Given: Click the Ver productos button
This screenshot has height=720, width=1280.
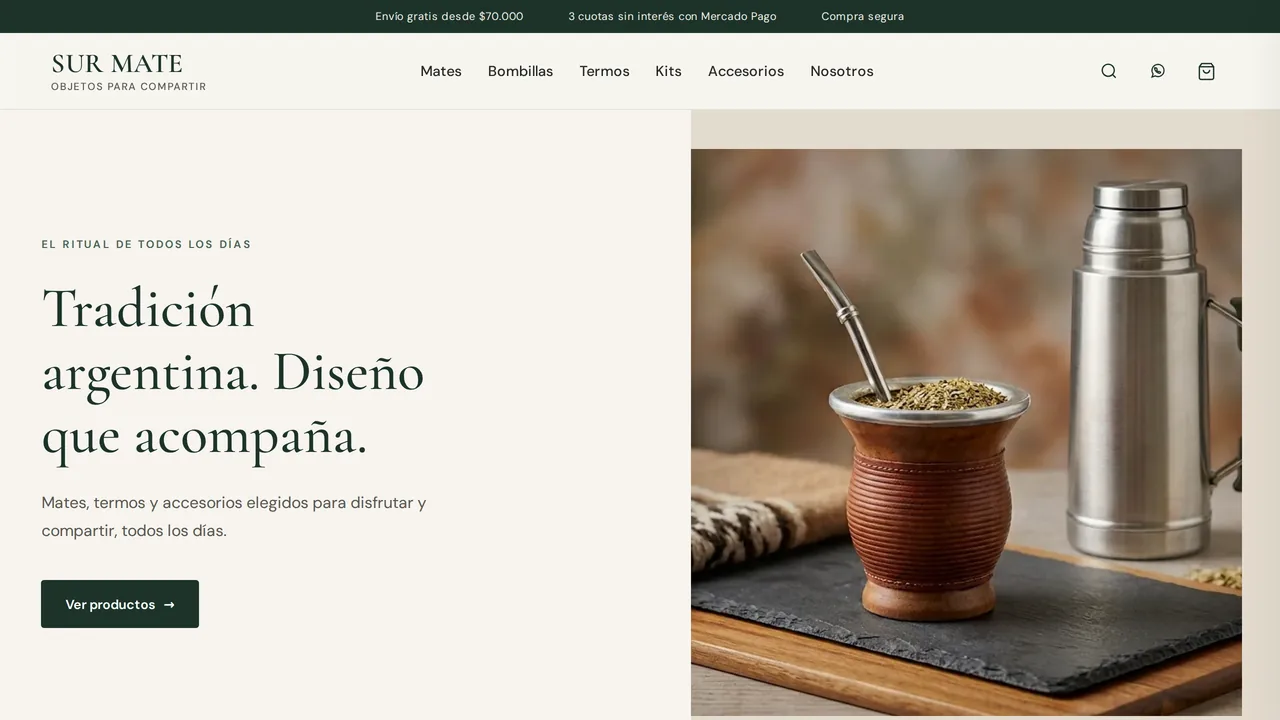Looking at the screenshot, I should pos(120,604).
